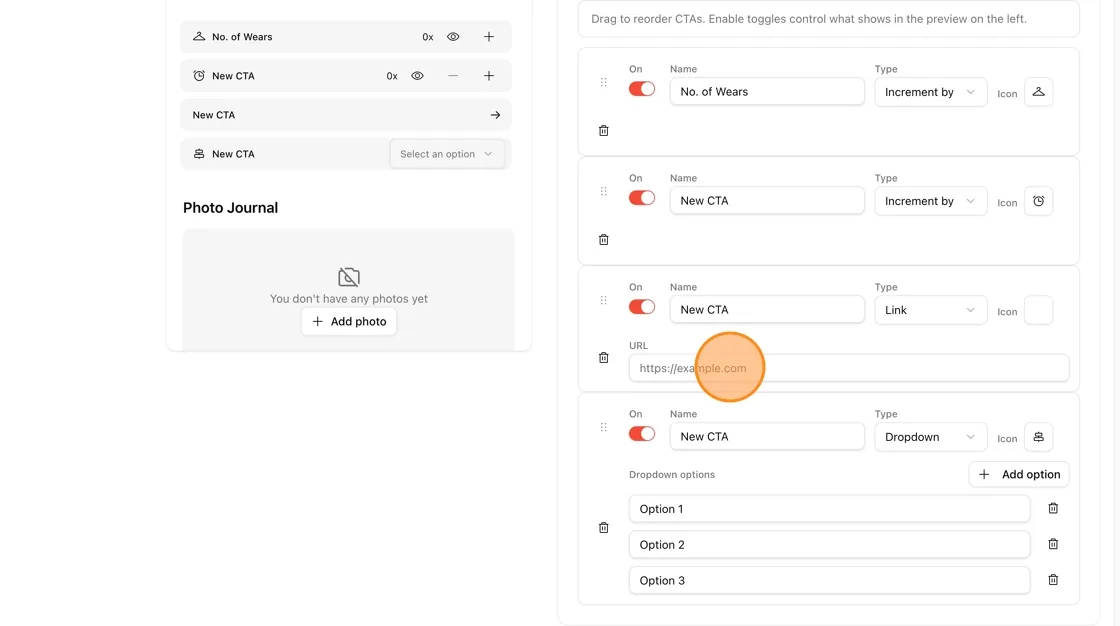The image size is (1120, 626).
Task: Disable the On toggle beside the alarm-icon CTA
Action: [641, 198]
